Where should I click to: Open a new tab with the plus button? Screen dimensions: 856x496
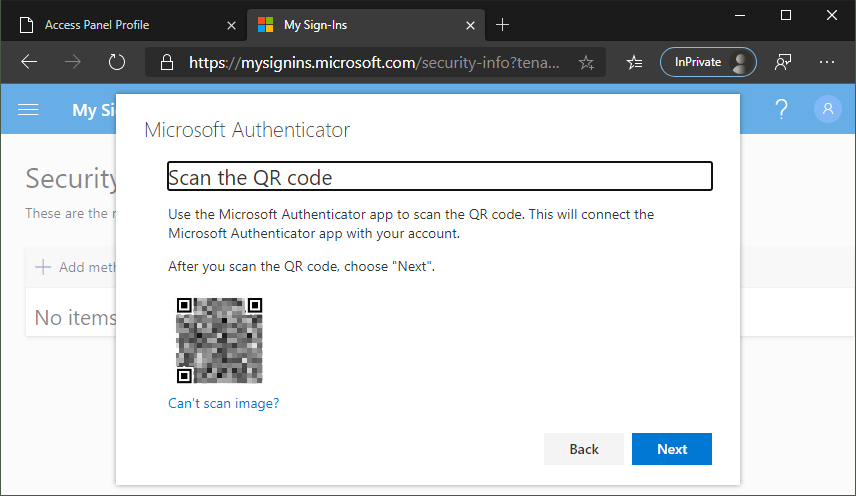[x=502, y=24]
